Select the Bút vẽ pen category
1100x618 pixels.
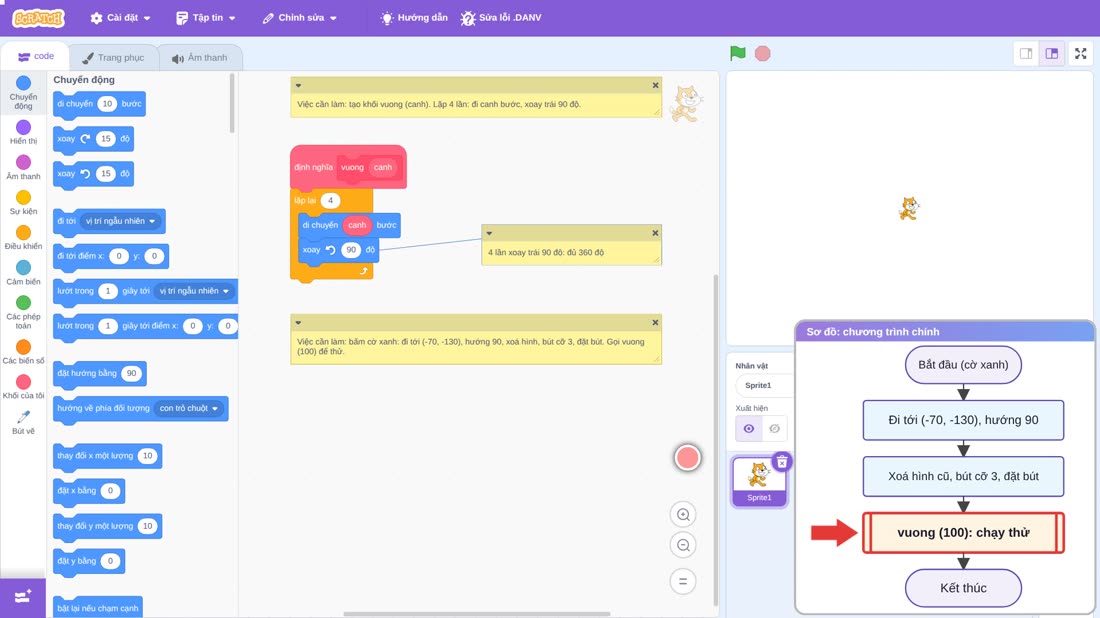pos(23,422)
